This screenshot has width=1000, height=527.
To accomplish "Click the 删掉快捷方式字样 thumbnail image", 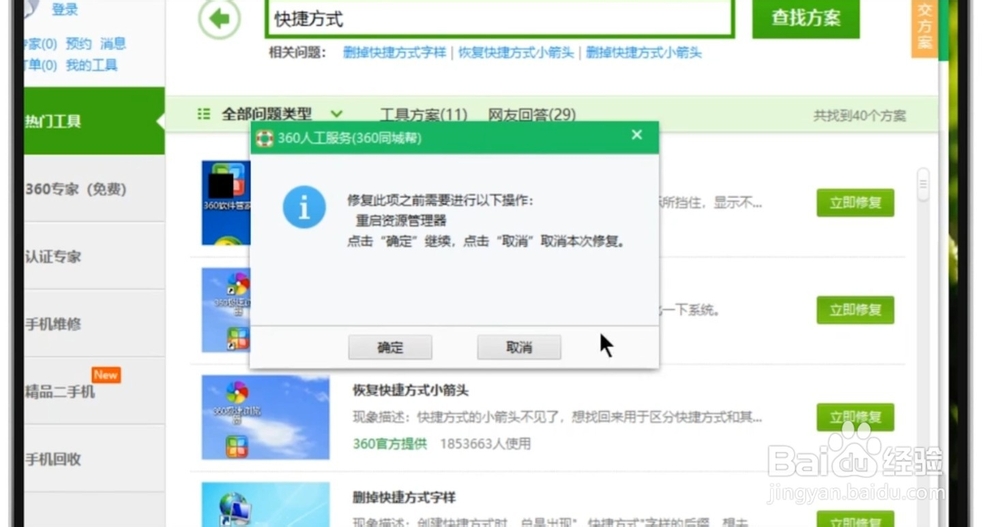I will tap(265, 505).
